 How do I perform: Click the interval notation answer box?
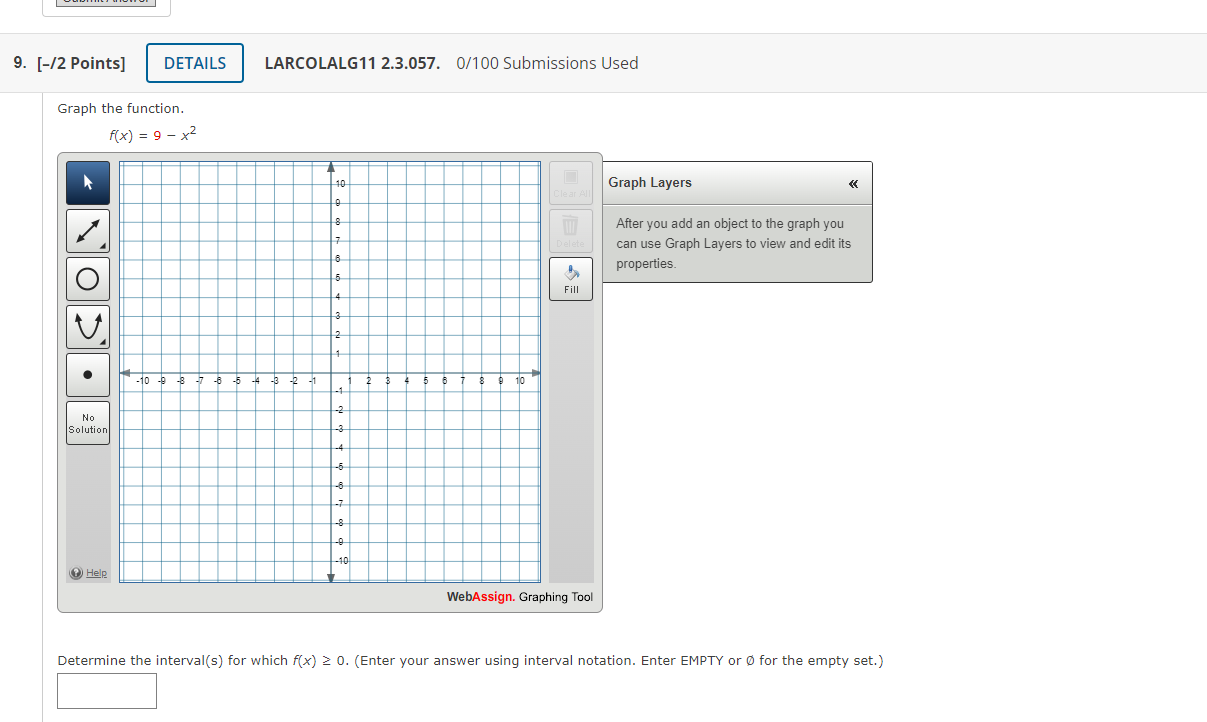106,690
